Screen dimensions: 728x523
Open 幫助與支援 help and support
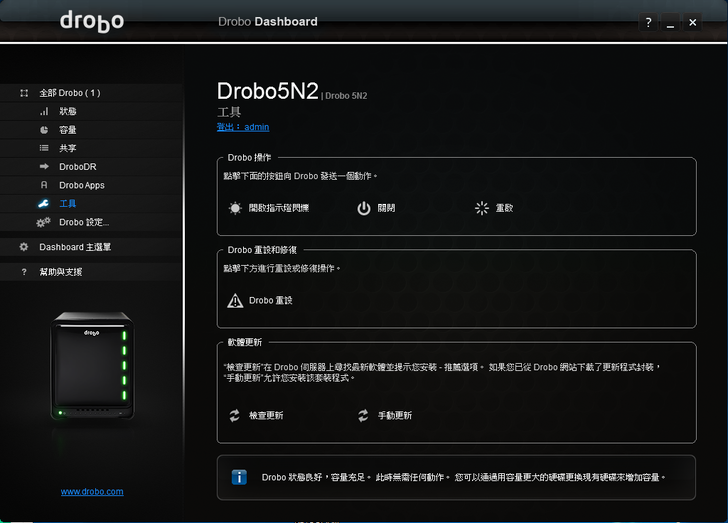[91, 272]
